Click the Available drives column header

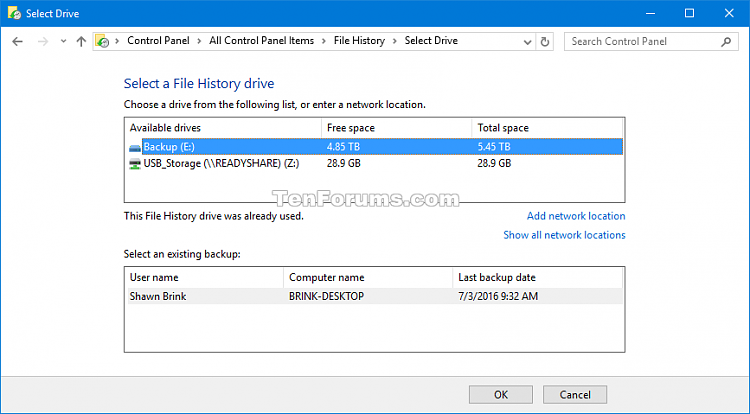click(x=223, y=128)
